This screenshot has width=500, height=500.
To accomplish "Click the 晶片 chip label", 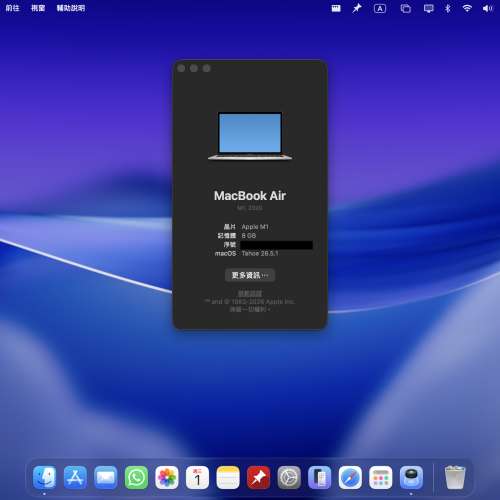I will click(x=230, y=227).
